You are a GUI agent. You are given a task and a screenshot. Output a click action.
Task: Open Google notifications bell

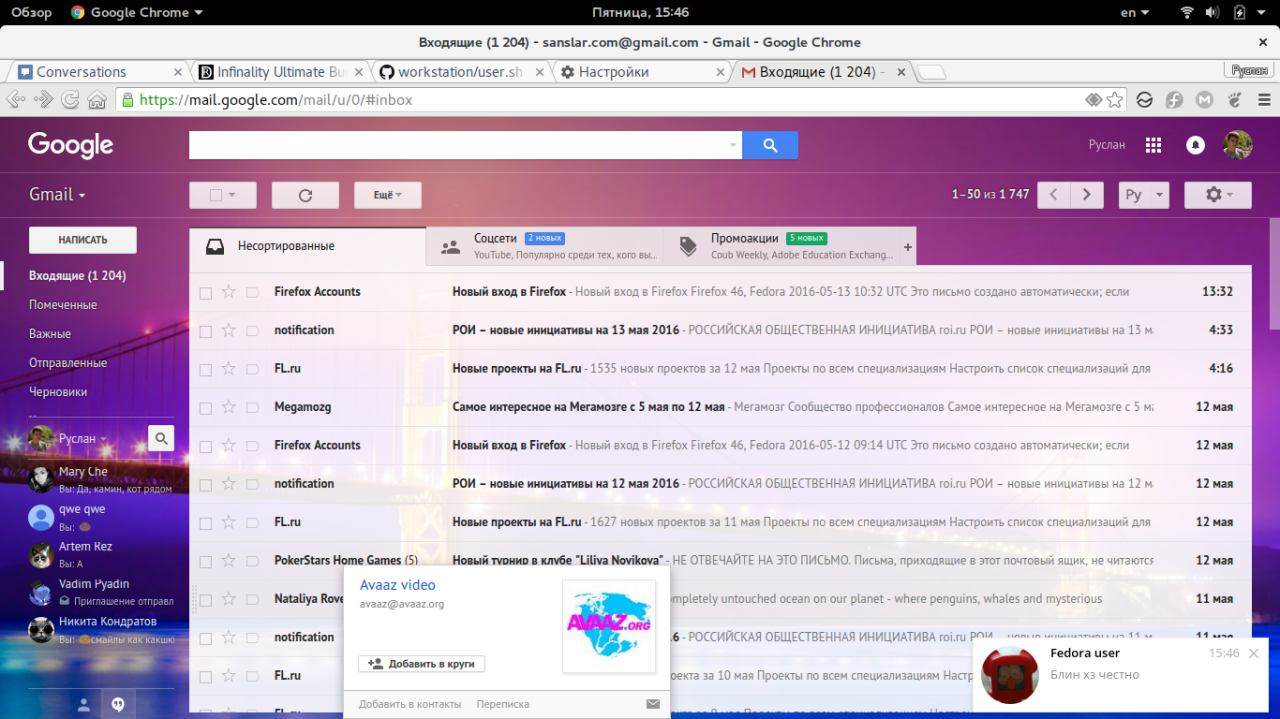(1195, 145)
